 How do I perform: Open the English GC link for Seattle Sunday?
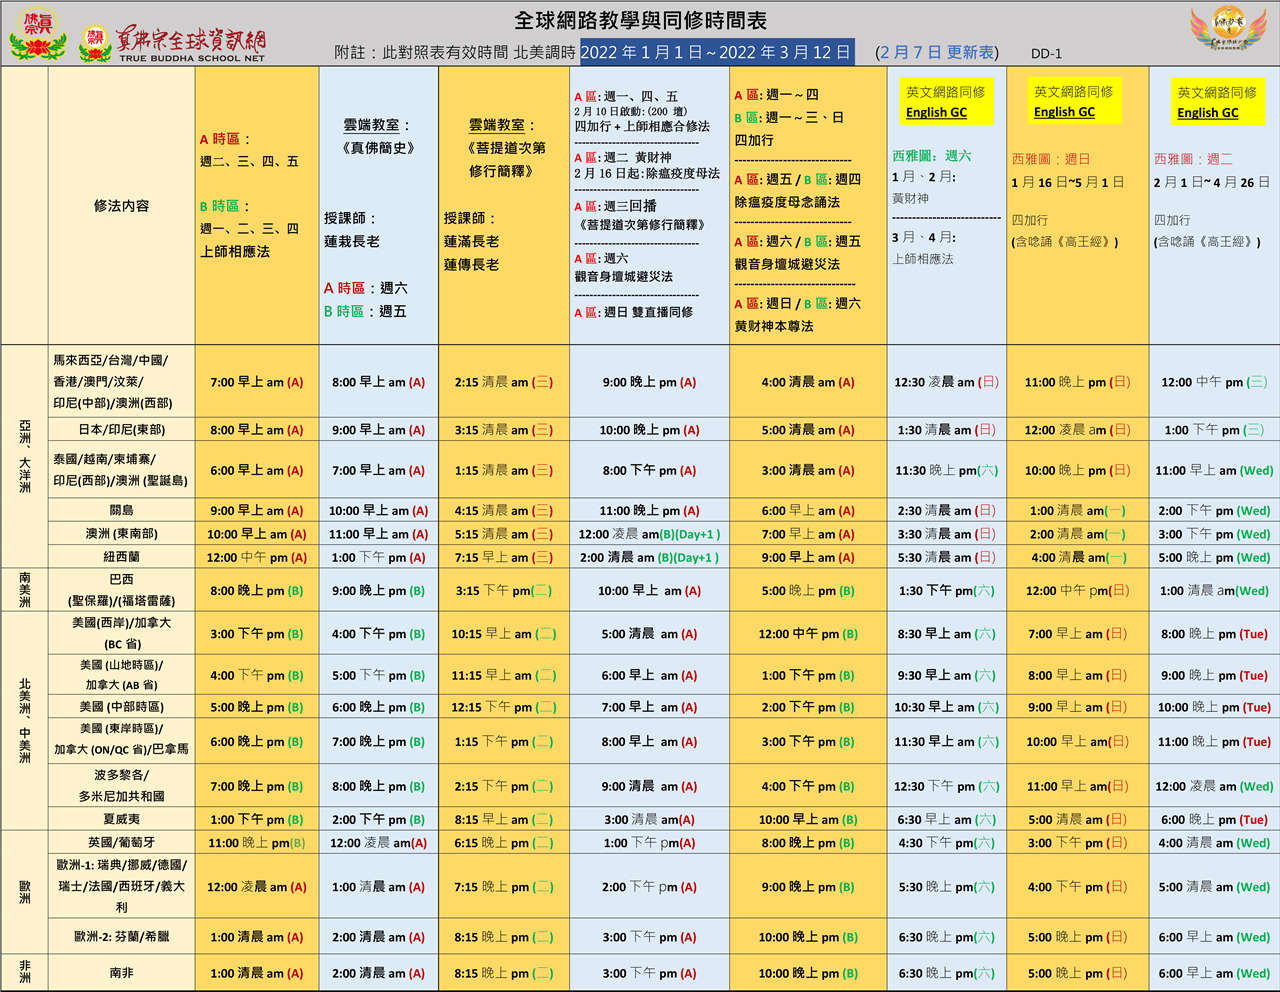[1064, 112]
